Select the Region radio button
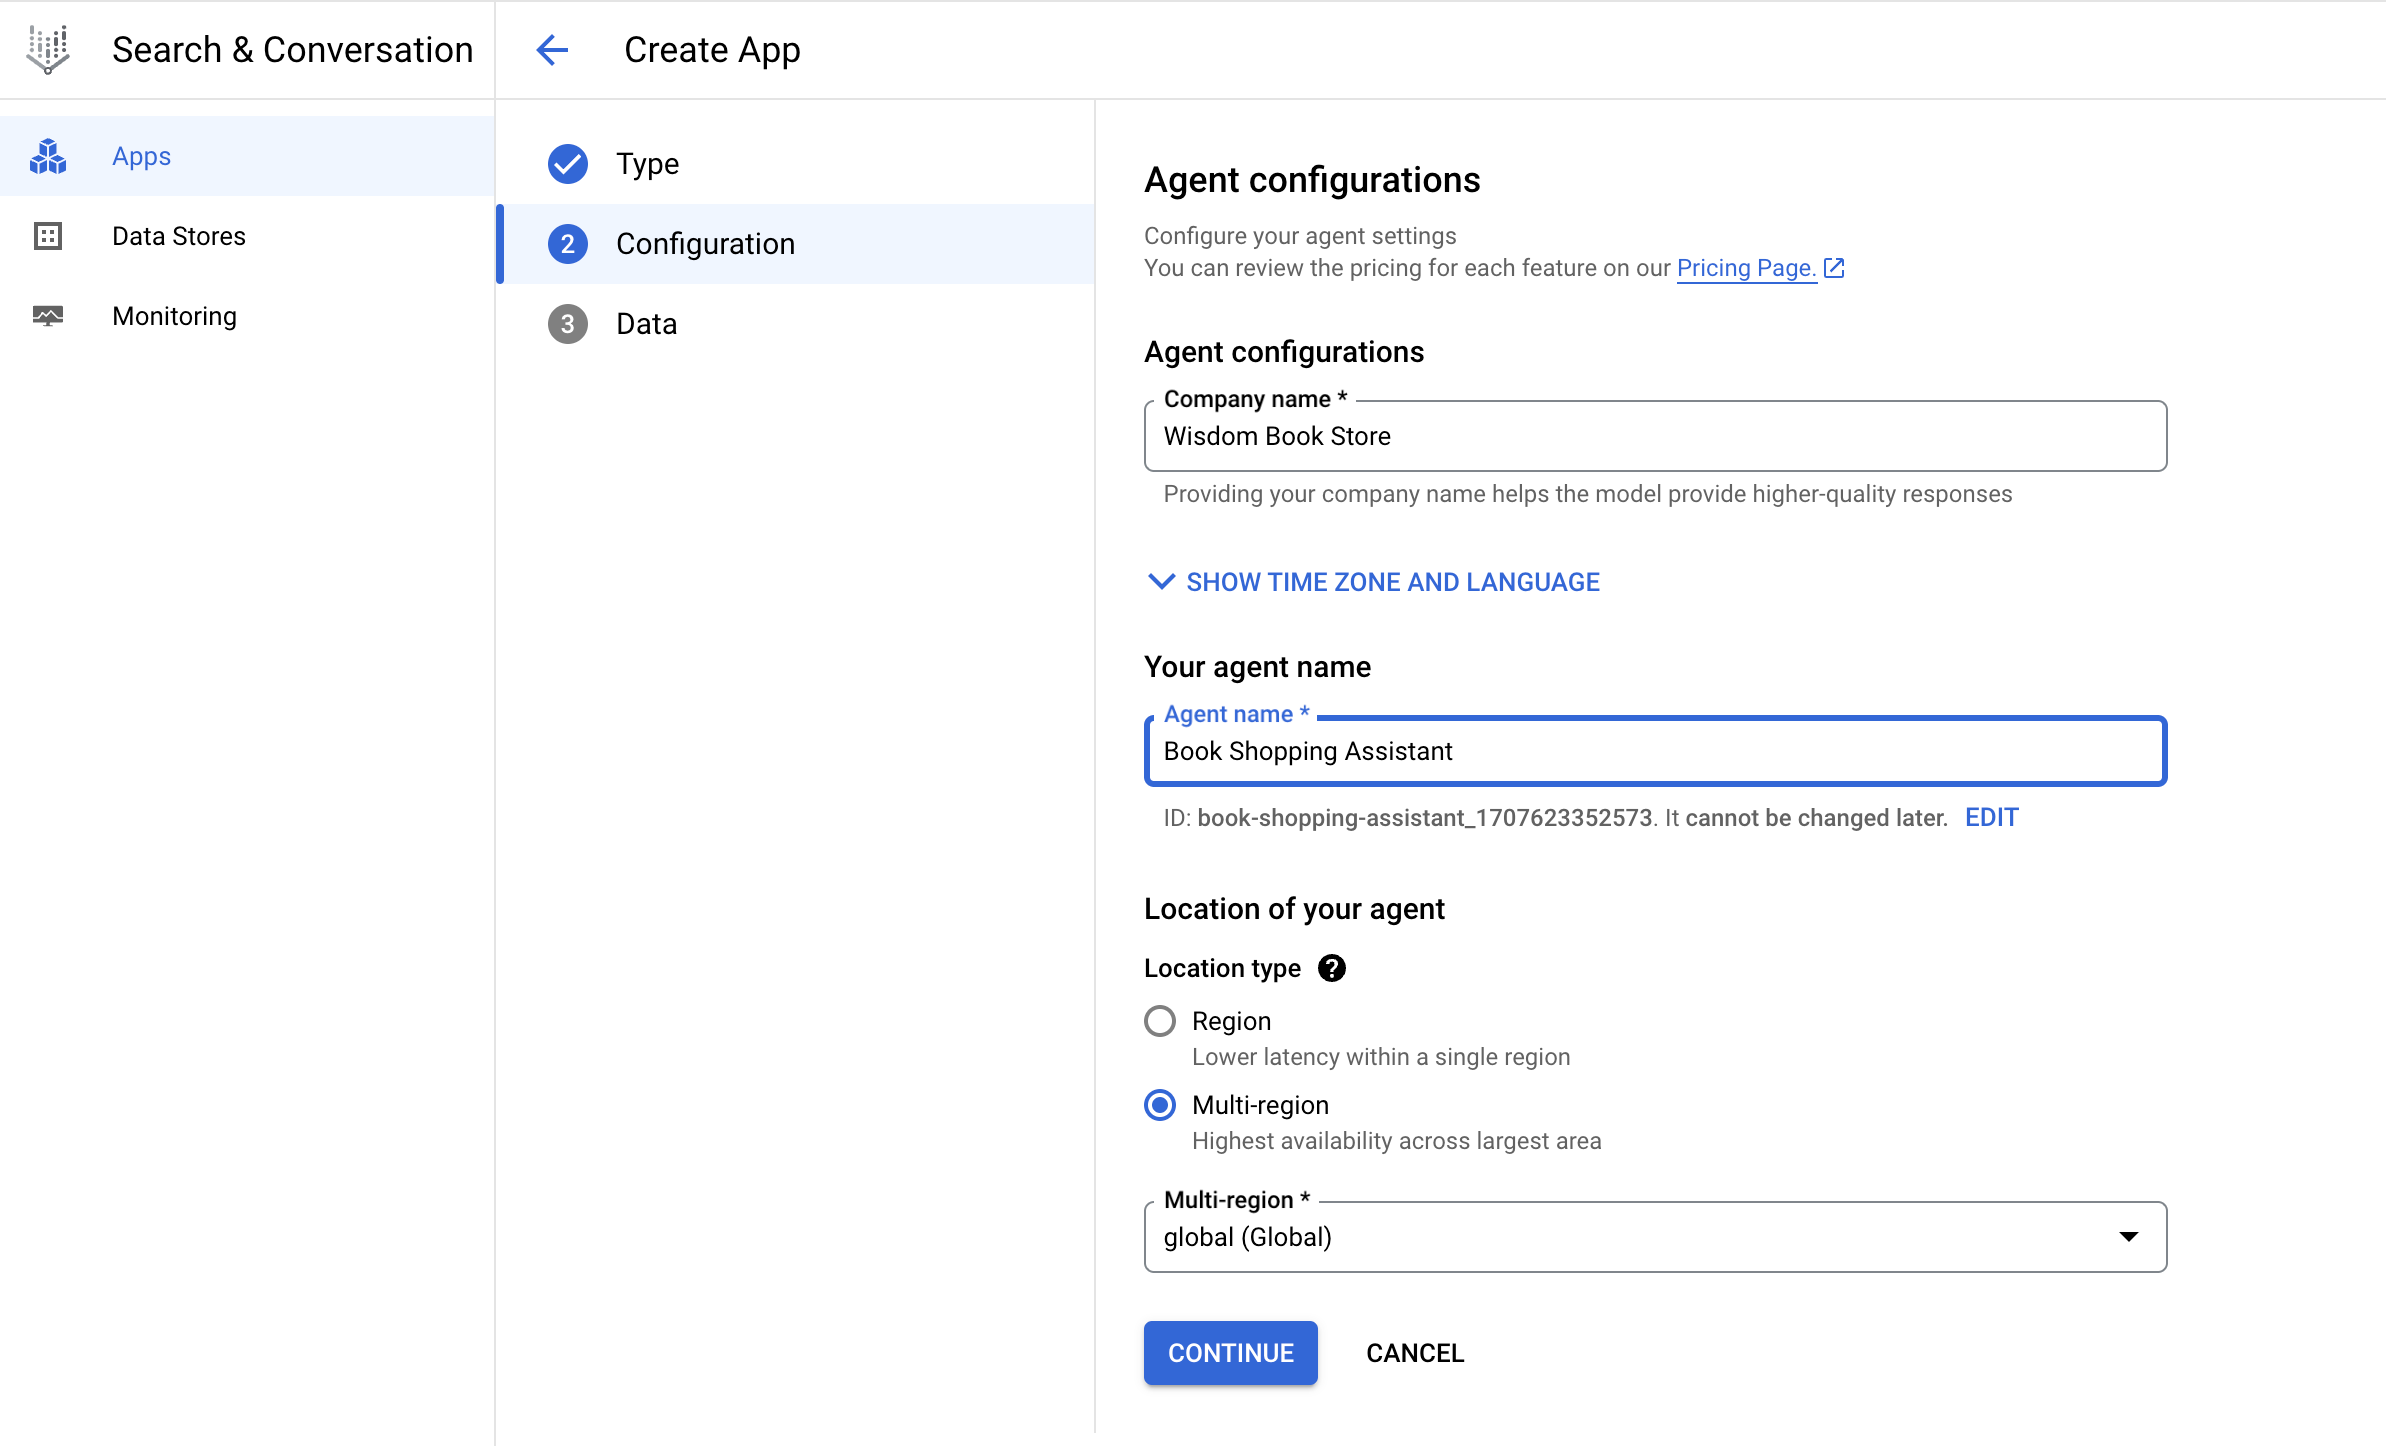The width and height of the screenshot is (2386, 1446). [1160, 1021]
